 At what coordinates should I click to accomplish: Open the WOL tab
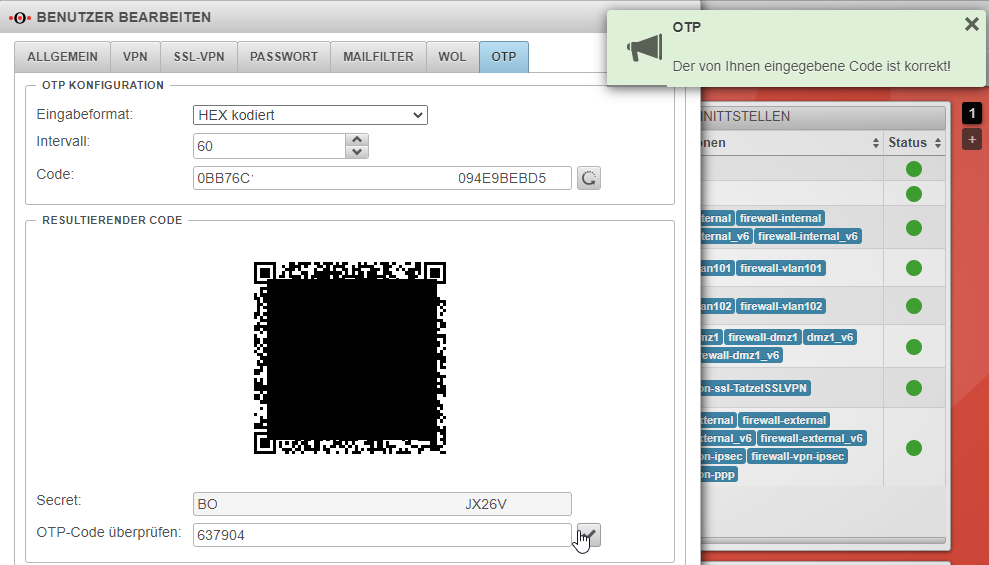click(x=452, y=57)
